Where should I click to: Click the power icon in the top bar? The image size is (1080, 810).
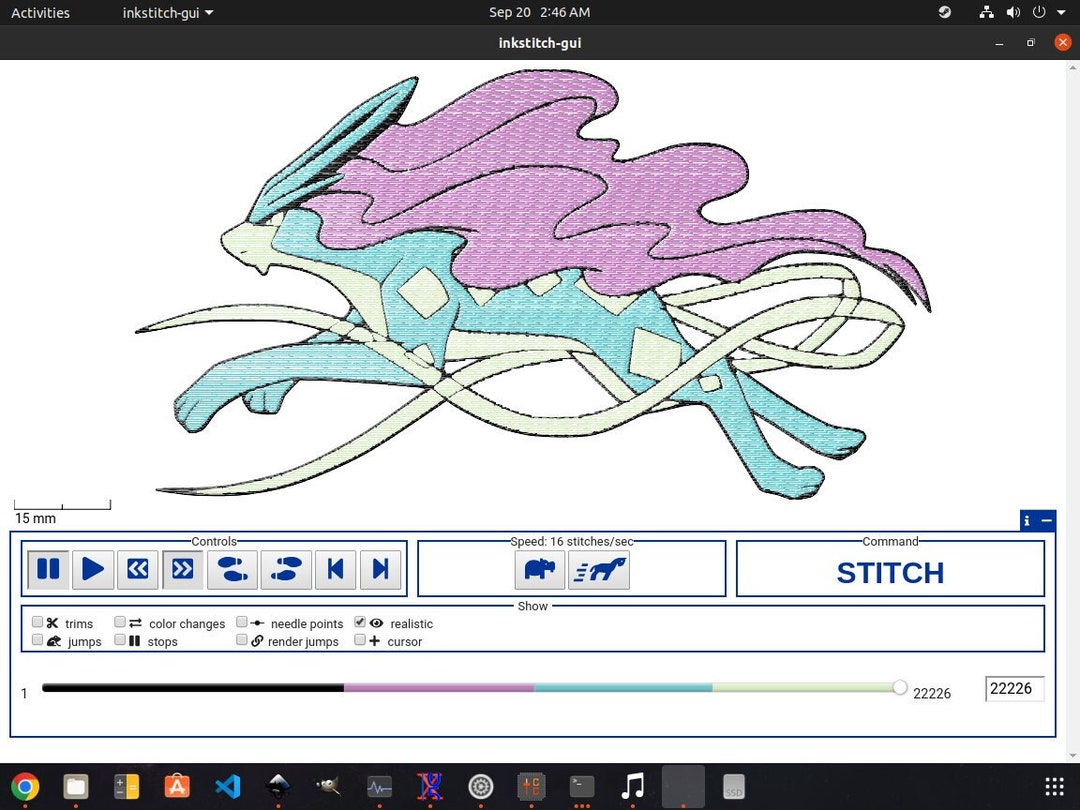coord(1039,12)
